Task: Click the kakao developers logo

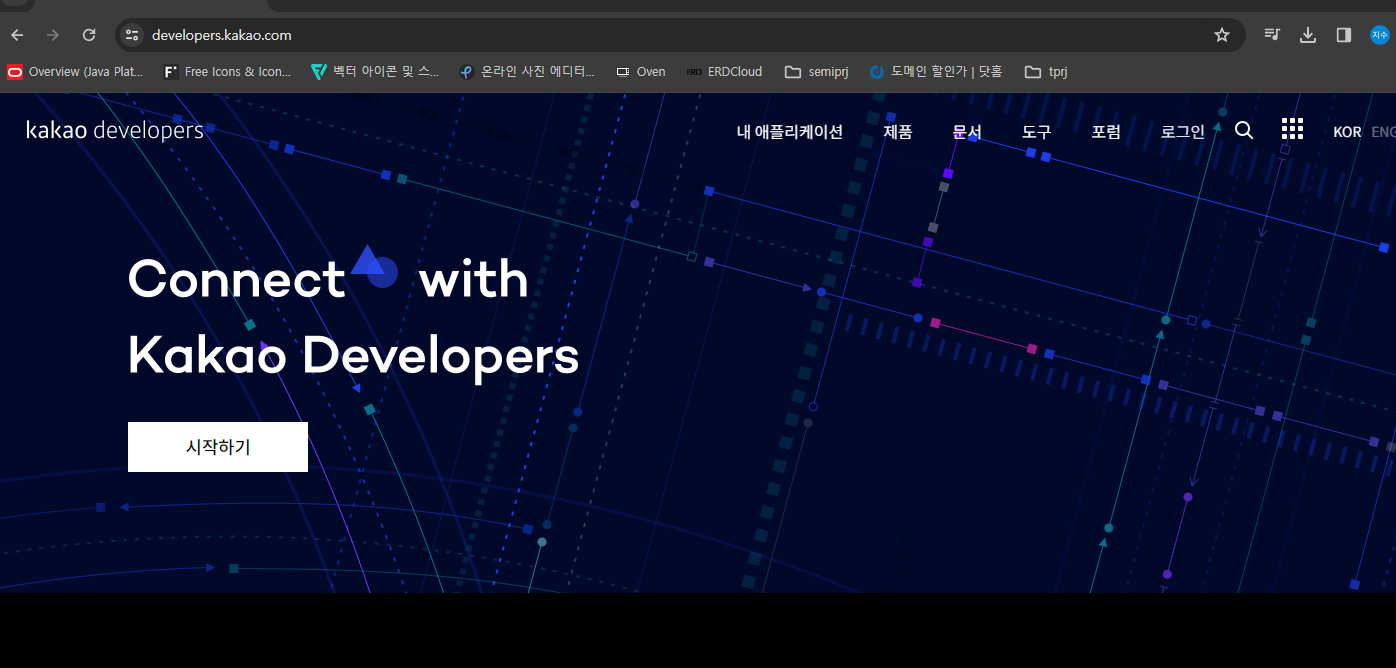Action: 115,130
